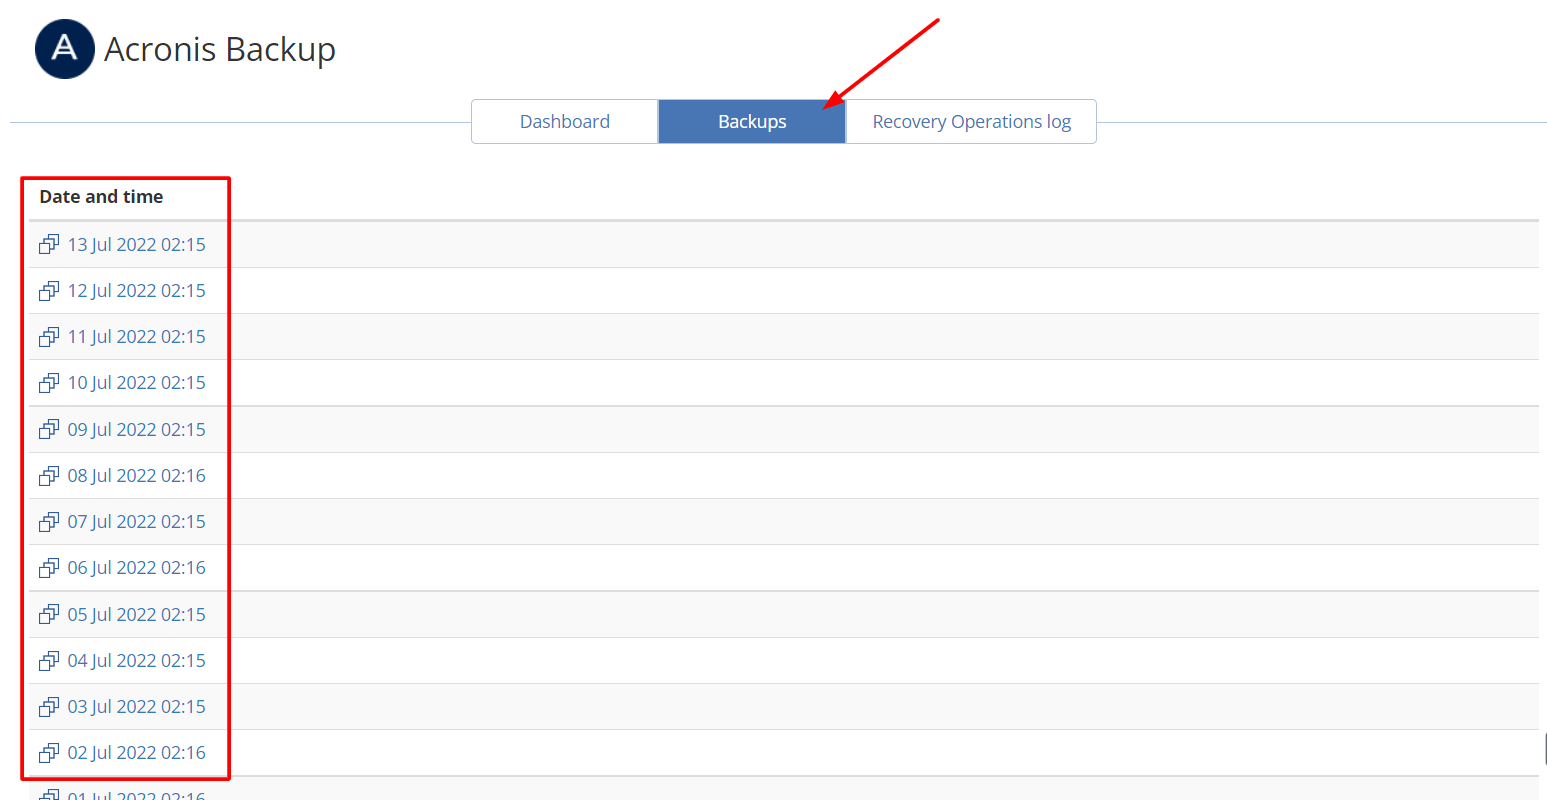This screenshot has width=1547, height=800.
Task: Click the Date and time column header
Action: click(x=101, y=197)
